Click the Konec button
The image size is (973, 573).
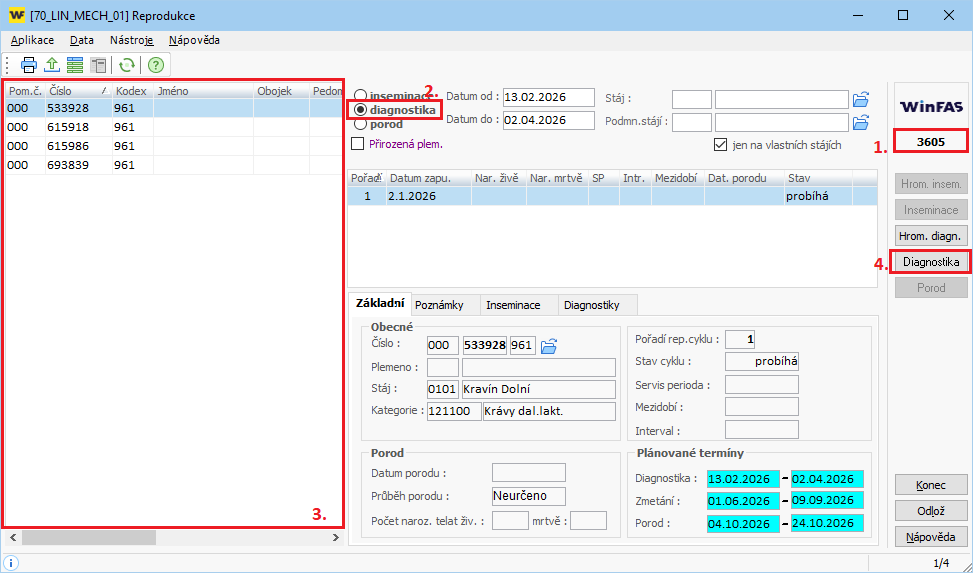930,485
